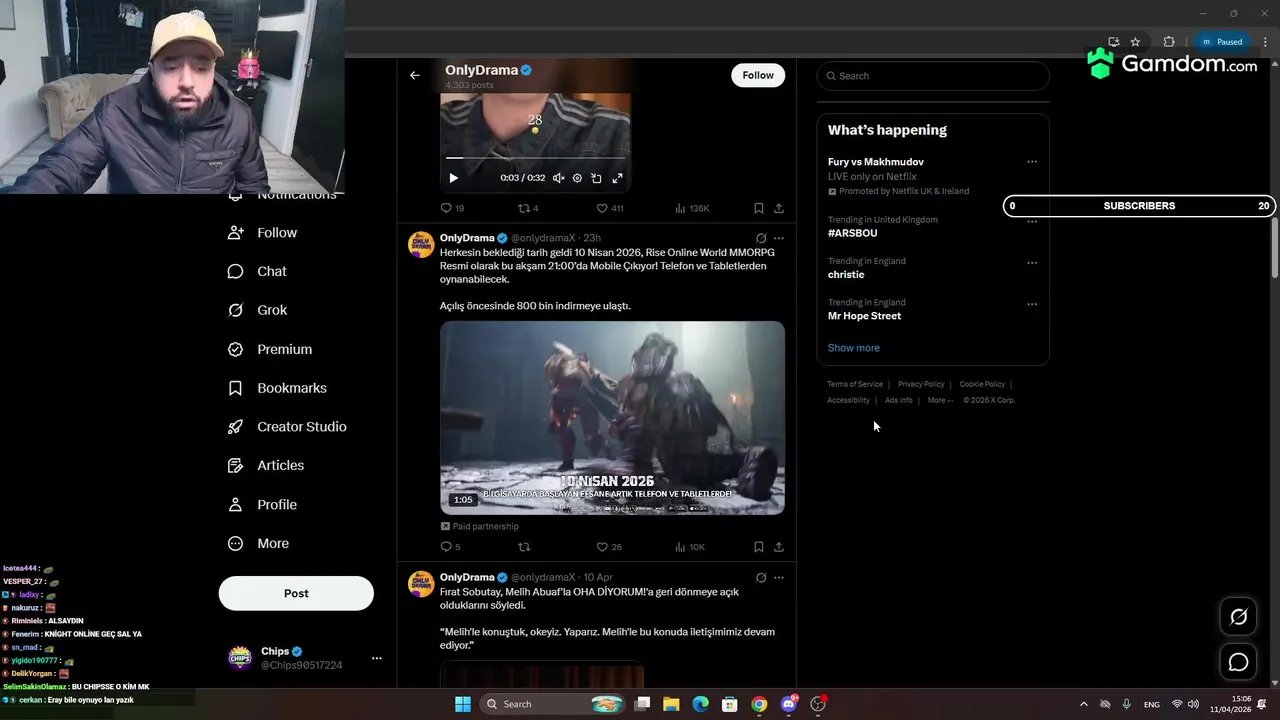Screen dimensions: 1280x720
Task: Repost the post showing 4 reposts
Action: click(528, 208)
